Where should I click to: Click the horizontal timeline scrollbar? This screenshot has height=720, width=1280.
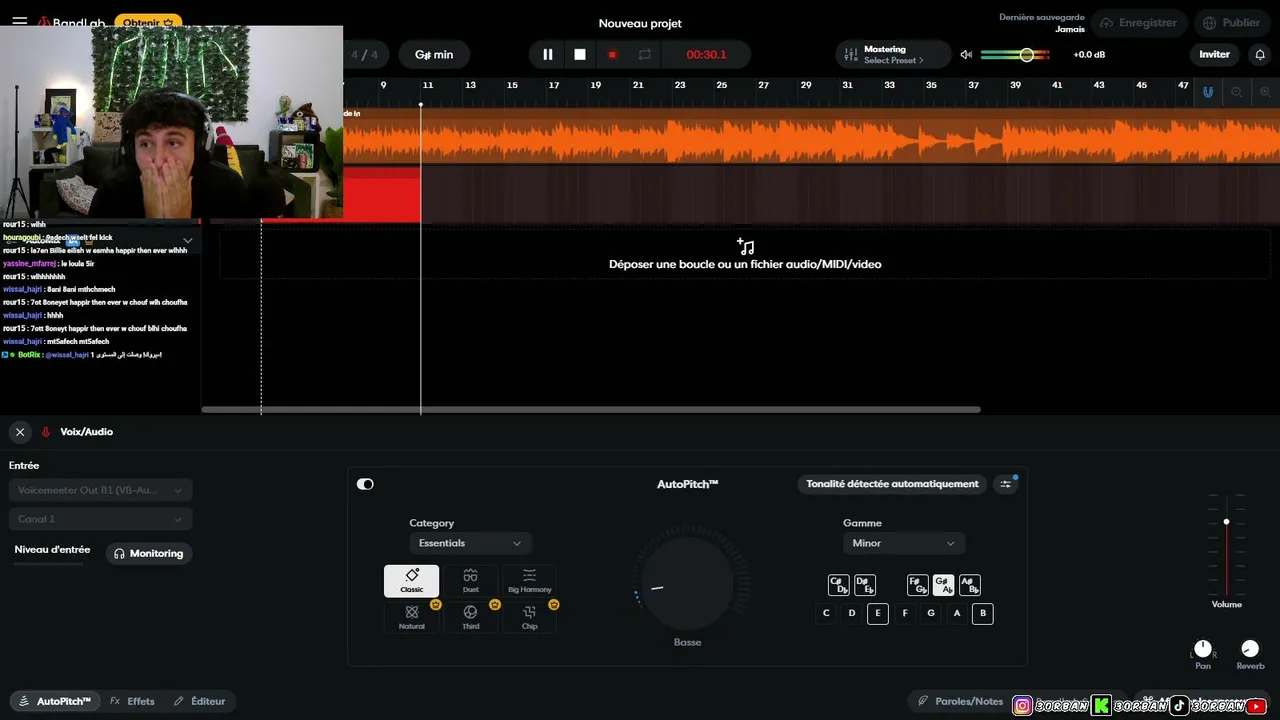point(591,409)
